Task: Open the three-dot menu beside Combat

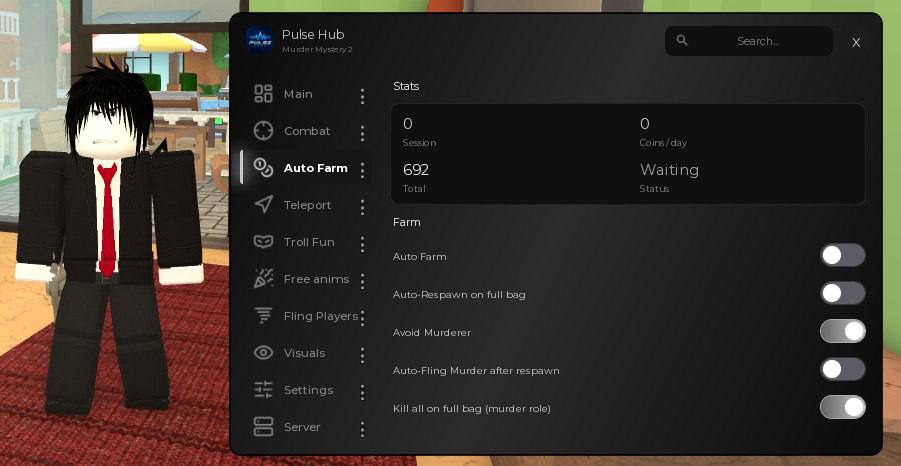Action: pyautogui.click(x=362, y=133)
